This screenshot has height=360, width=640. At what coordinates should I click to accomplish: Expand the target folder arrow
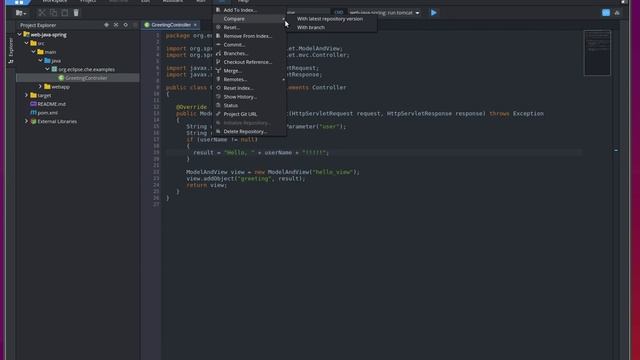(x=27, y=95)
